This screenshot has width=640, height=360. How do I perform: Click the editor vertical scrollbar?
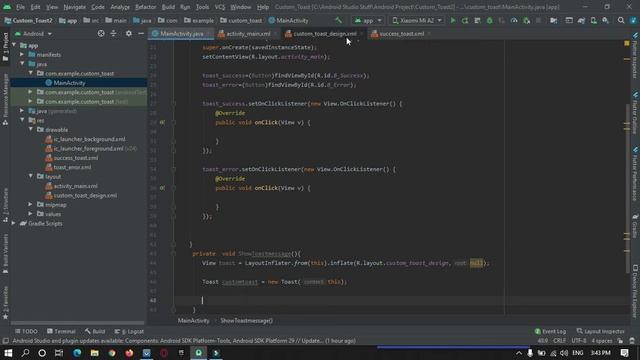click(628, 189)
